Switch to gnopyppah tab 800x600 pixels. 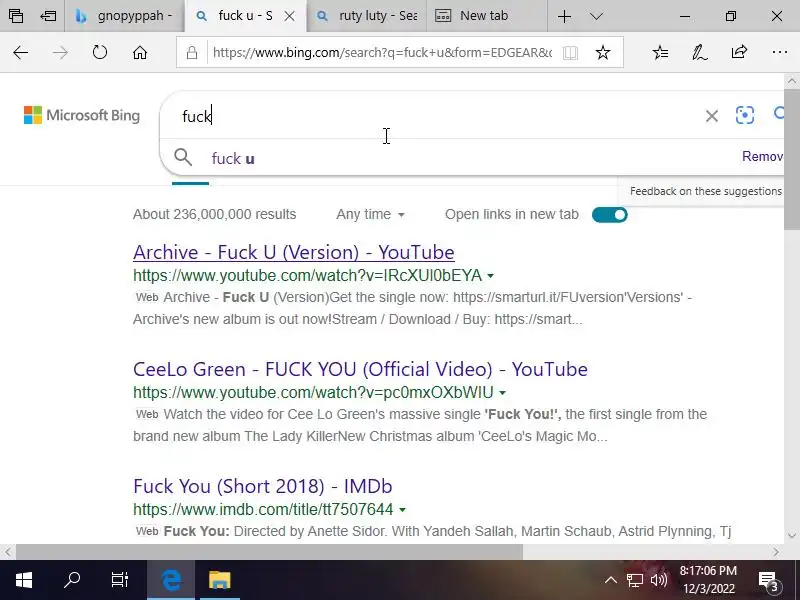pyautogui.click(x=125, y=16)
